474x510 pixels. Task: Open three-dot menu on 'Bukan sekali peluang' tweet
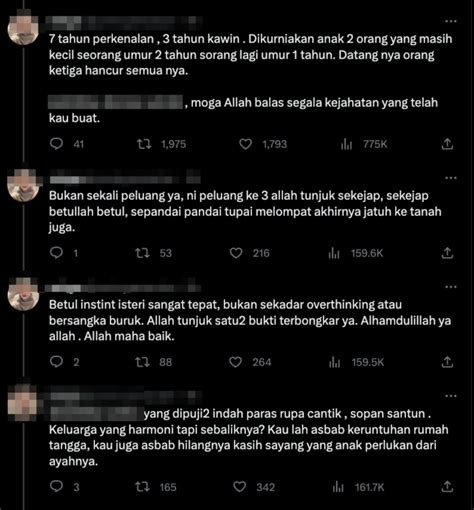click(x=451, y=178)
